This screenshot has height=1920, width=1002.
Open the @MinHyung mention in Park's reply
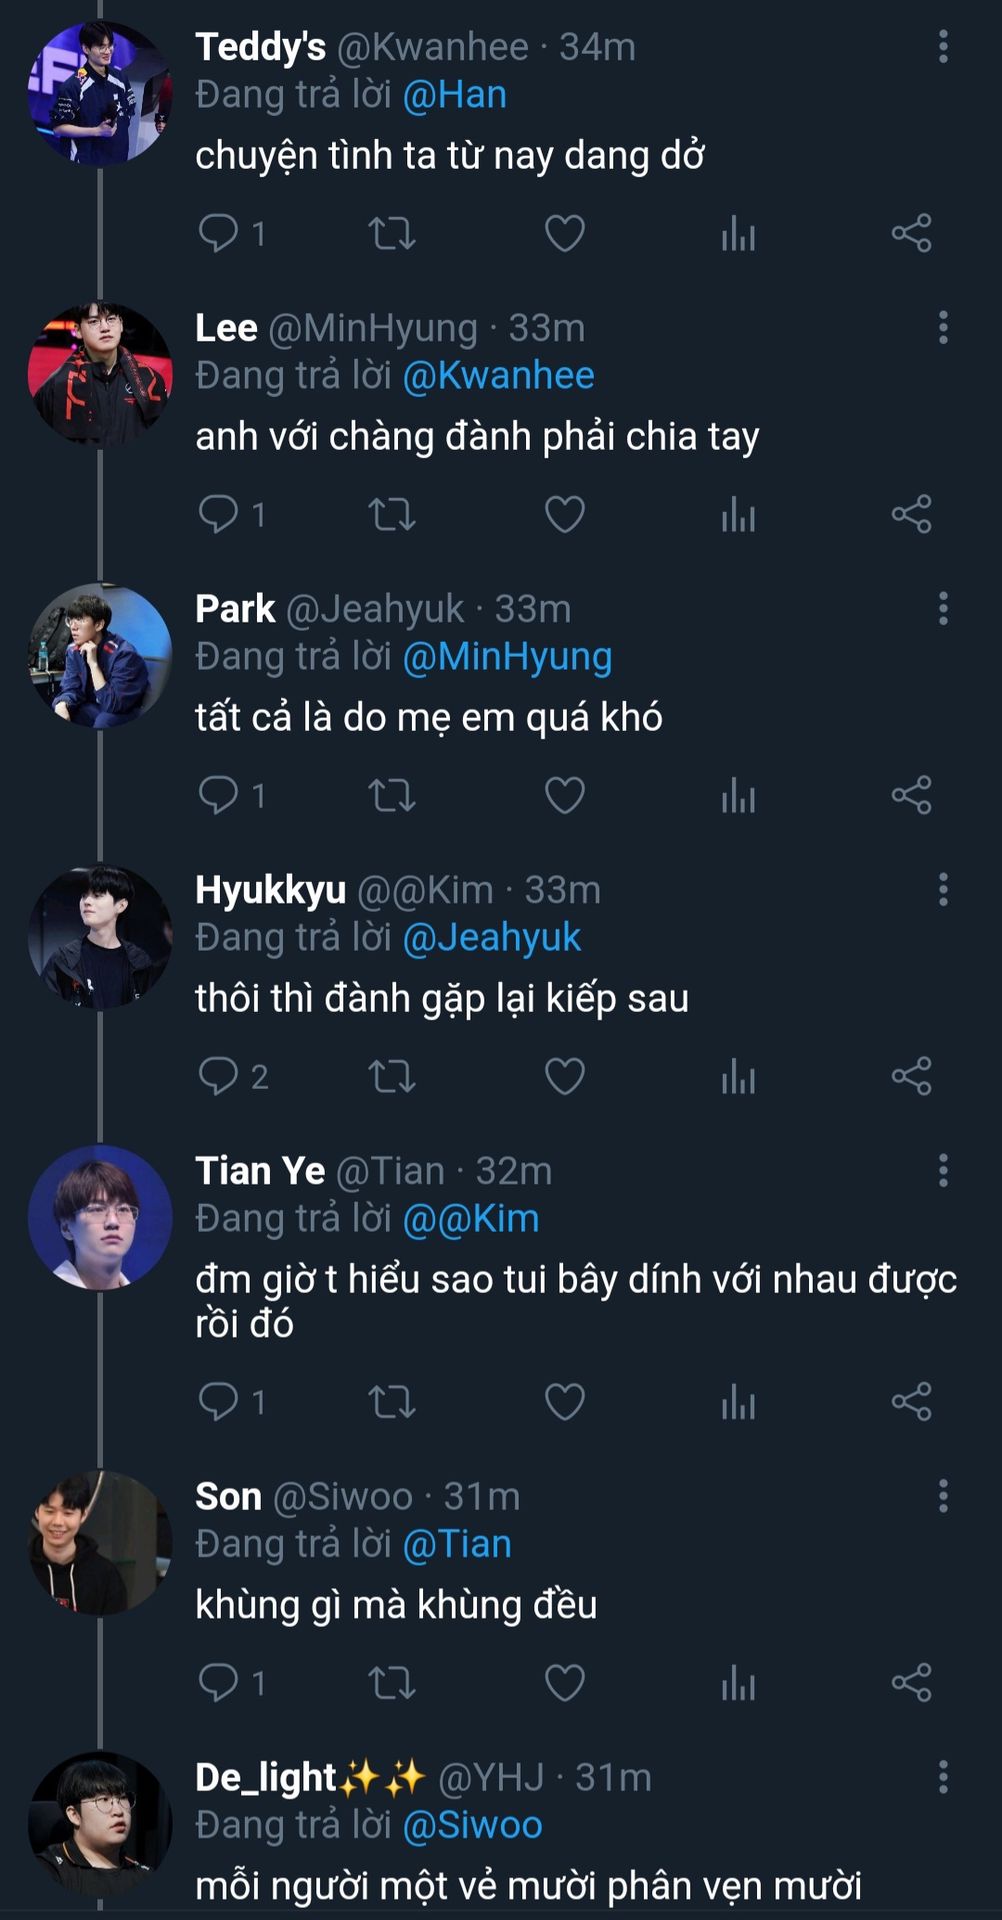[507, 657]
